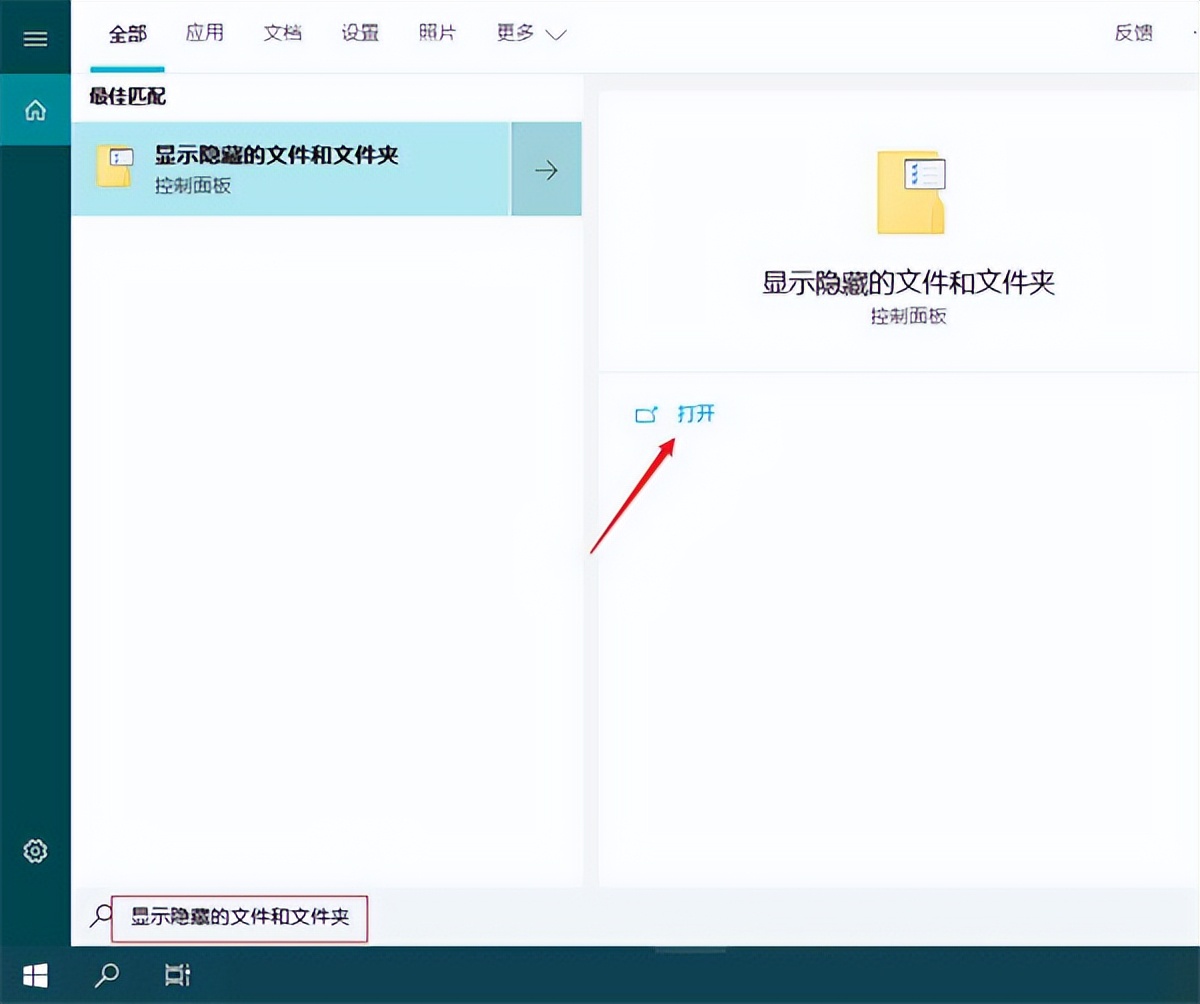Click the open icon left of 打开
1200x1004 pixels.
tap(646, 414)
